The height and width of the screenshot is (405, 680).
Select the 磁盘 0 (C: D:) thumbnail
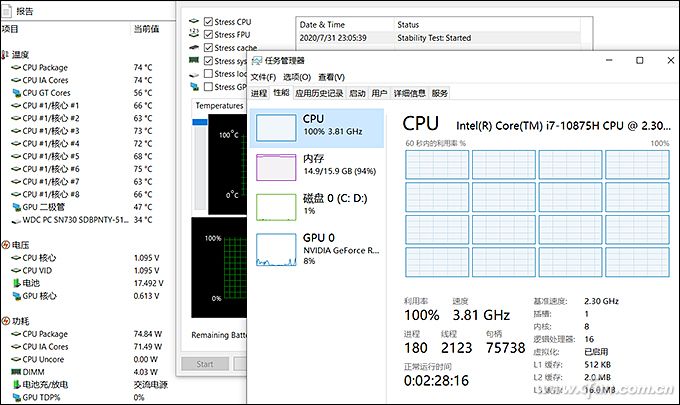click(276, 207)
